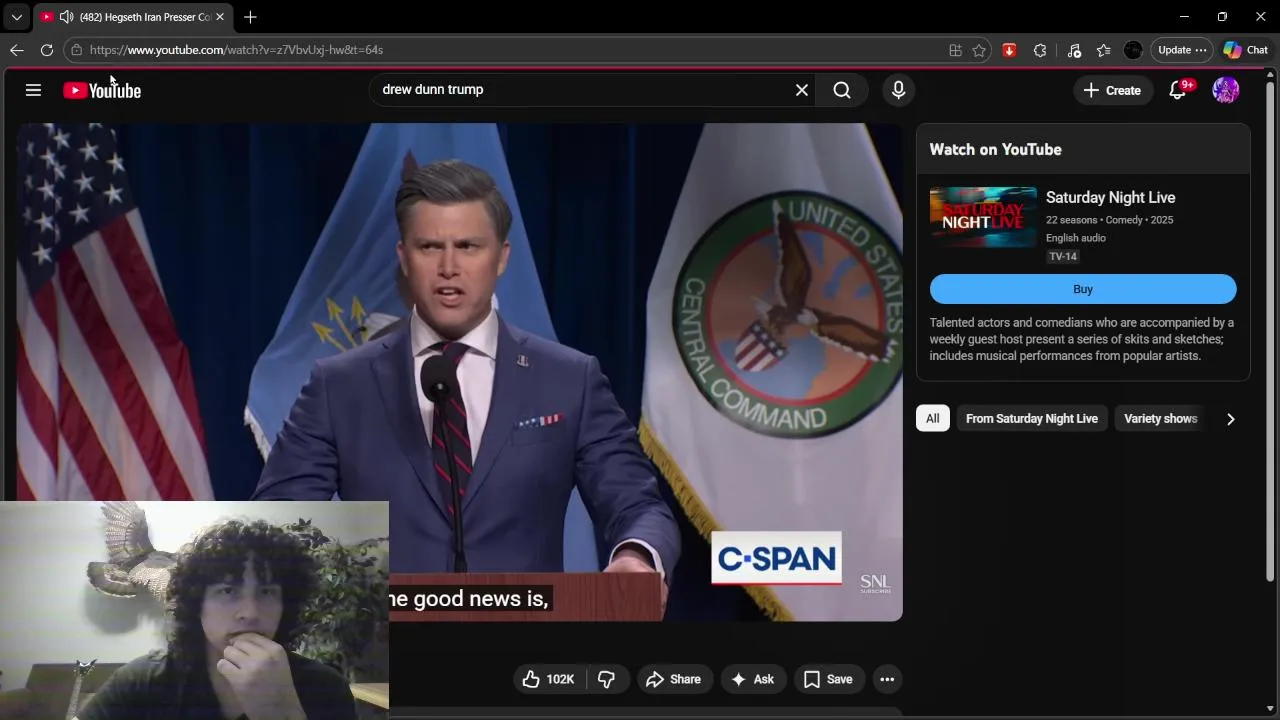Click the TV-14 rating badge
Screen dimensions: 1280x720
[x=1063, y=257]
